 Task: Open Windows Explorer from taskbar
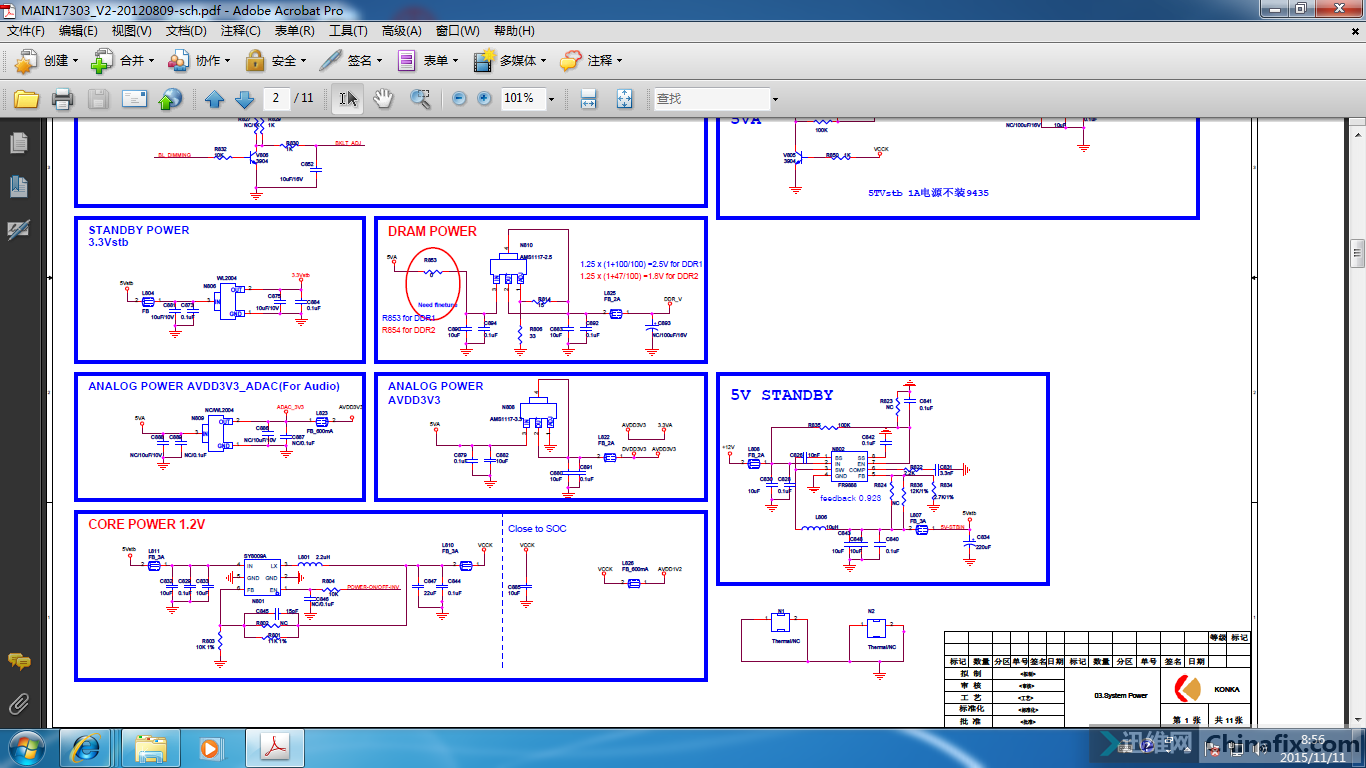coord(151,747)
